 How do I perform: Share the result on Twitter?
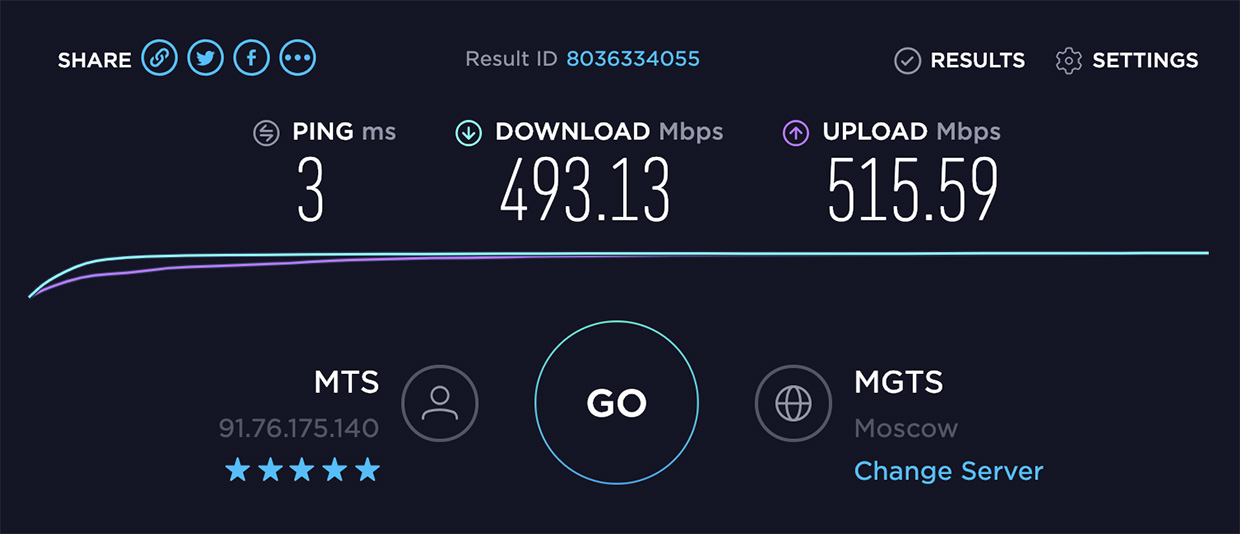(x=206, y=58)
